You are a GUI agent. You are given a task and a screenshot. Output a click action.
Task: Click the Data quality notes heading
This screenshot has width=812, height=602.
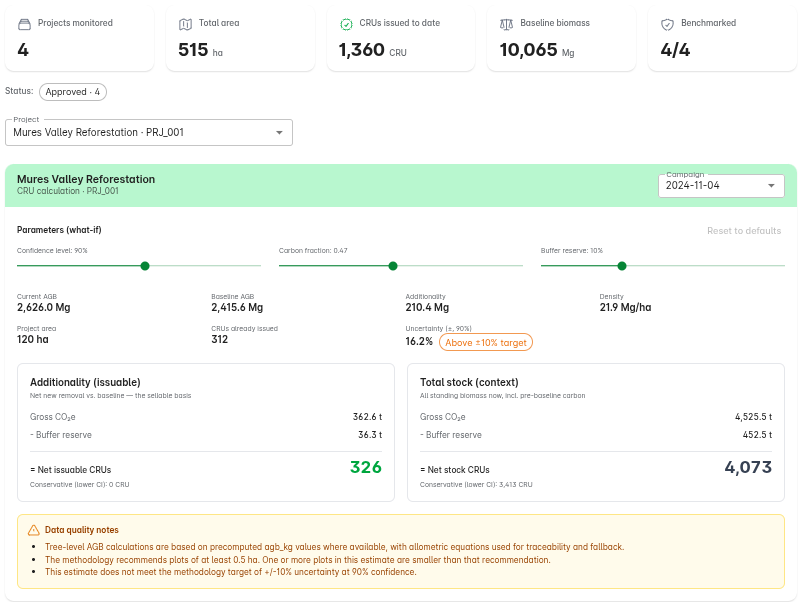82,530
